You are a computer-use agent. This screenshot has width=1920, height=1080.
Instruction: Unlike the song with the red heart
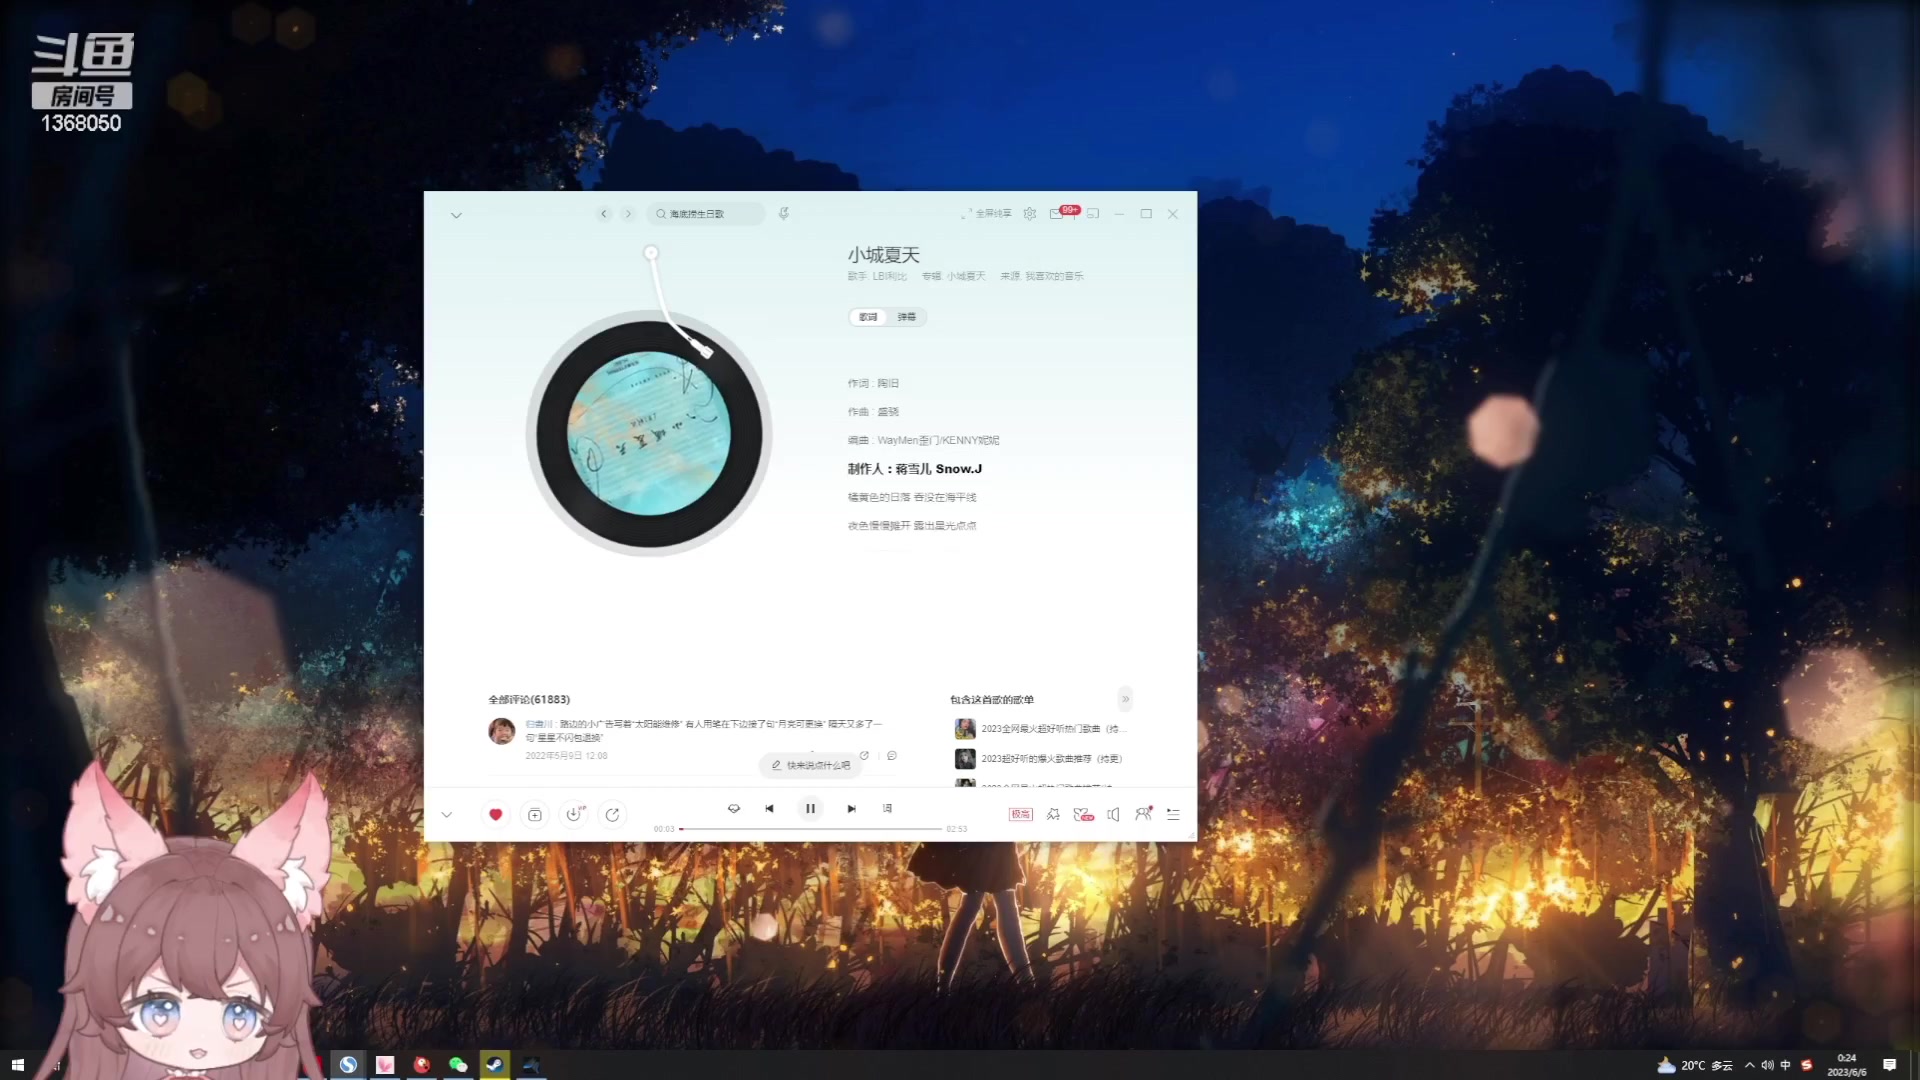coord(495,815)
